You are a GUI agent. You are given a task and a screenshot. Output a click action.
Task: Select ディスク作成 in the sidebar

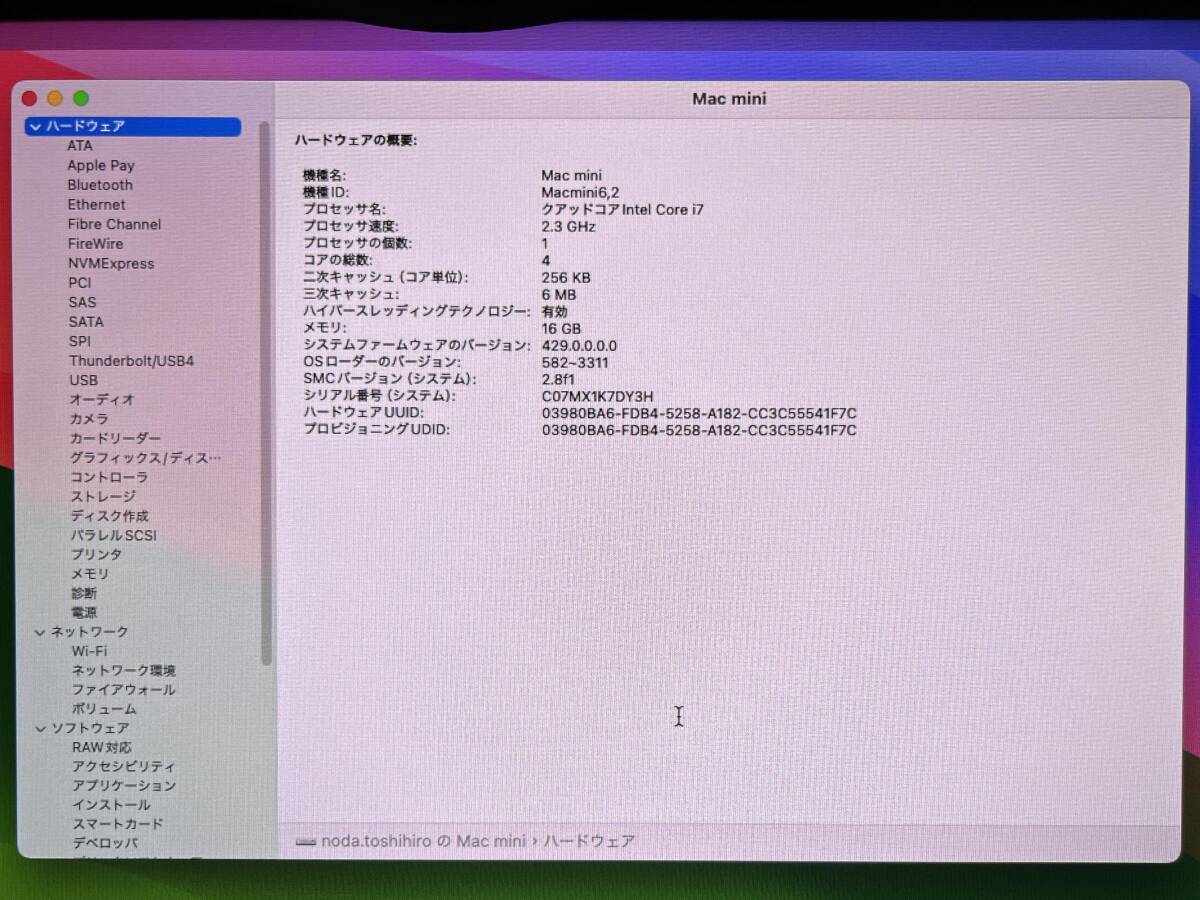[109, 516]
